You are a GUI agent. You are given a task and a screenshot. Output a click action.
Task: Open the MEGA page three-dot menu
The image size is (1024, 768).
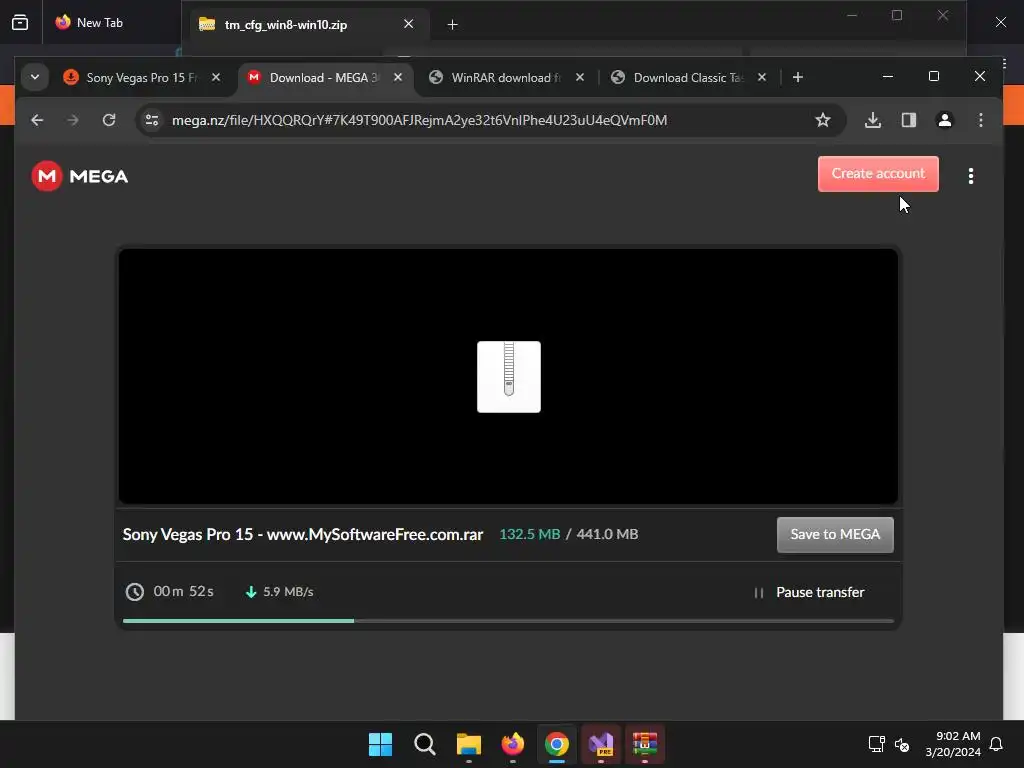[x=970, y=176]
